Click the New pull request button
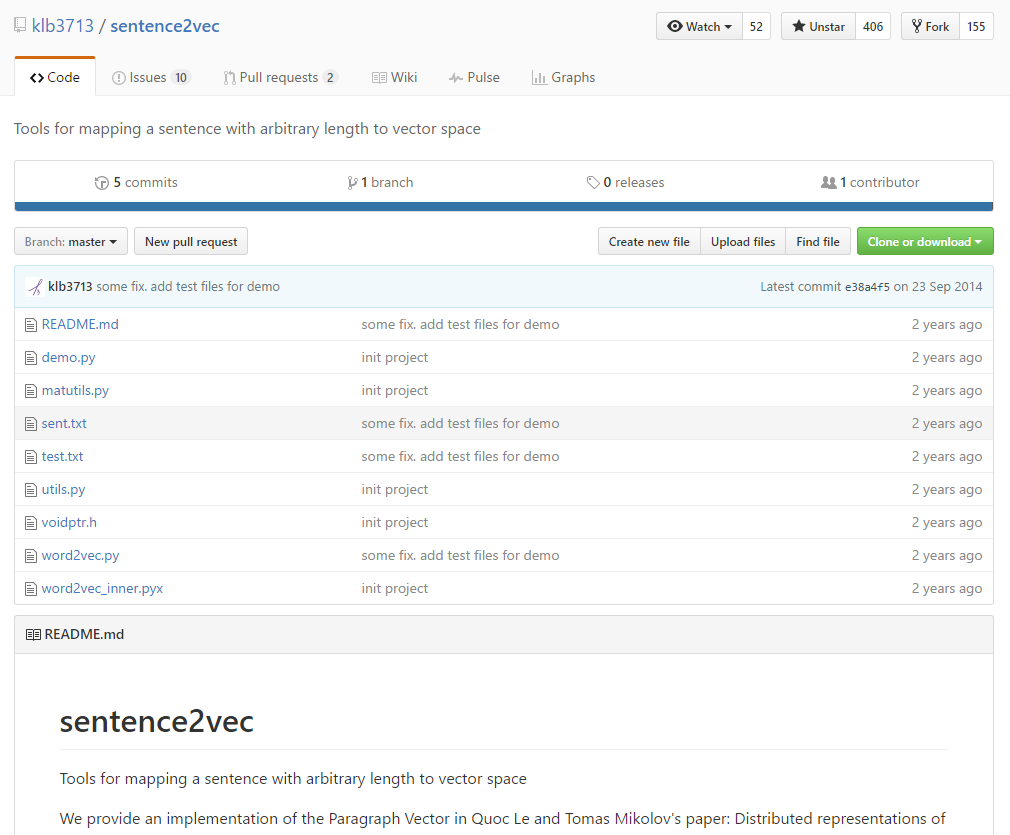This screenshot has height=835, width=1010. (191, 242)
